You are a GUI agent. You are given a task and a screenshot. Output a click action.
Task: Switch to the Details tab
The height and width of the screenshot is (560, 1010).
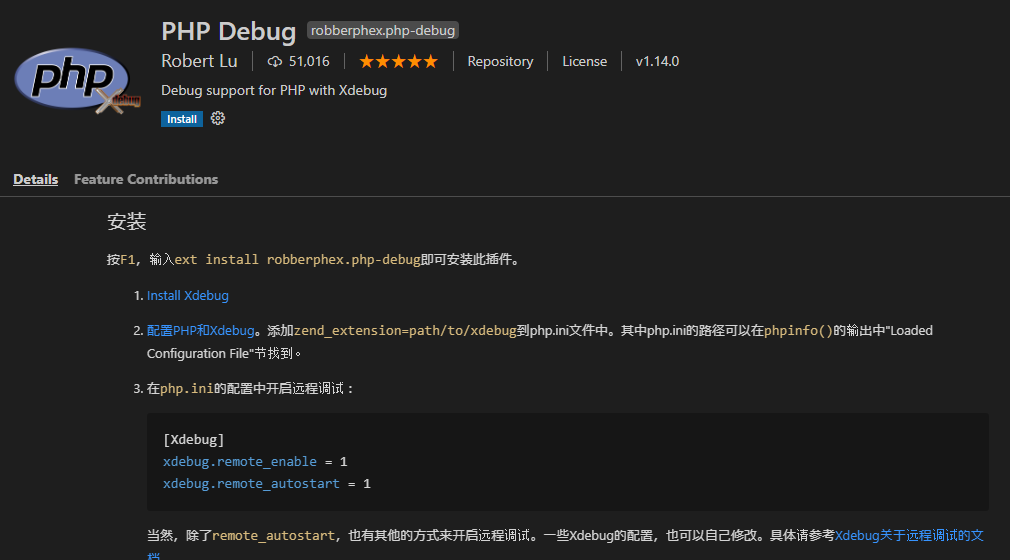(35, 179)
